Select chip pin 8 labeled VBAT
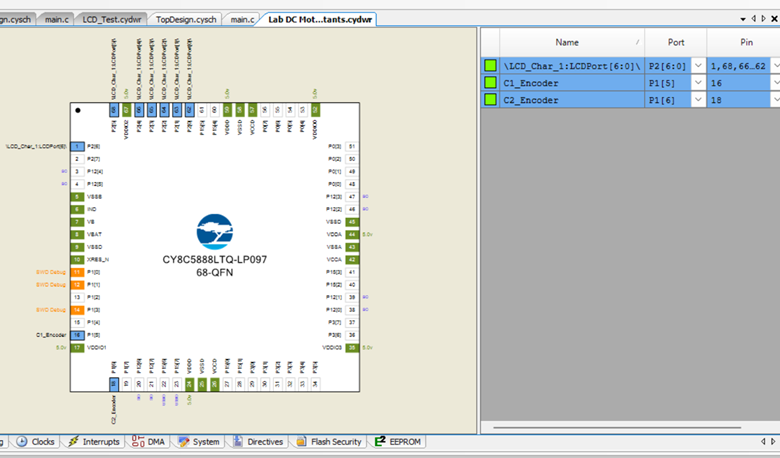This screenshot has height=458, width=780. (x=77, y=234)
